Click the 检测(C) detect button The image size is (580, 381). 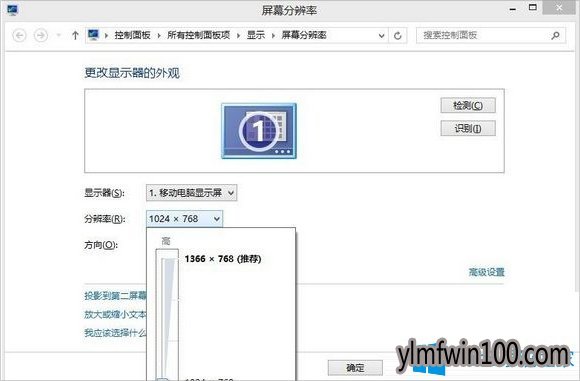click(468, 105)
